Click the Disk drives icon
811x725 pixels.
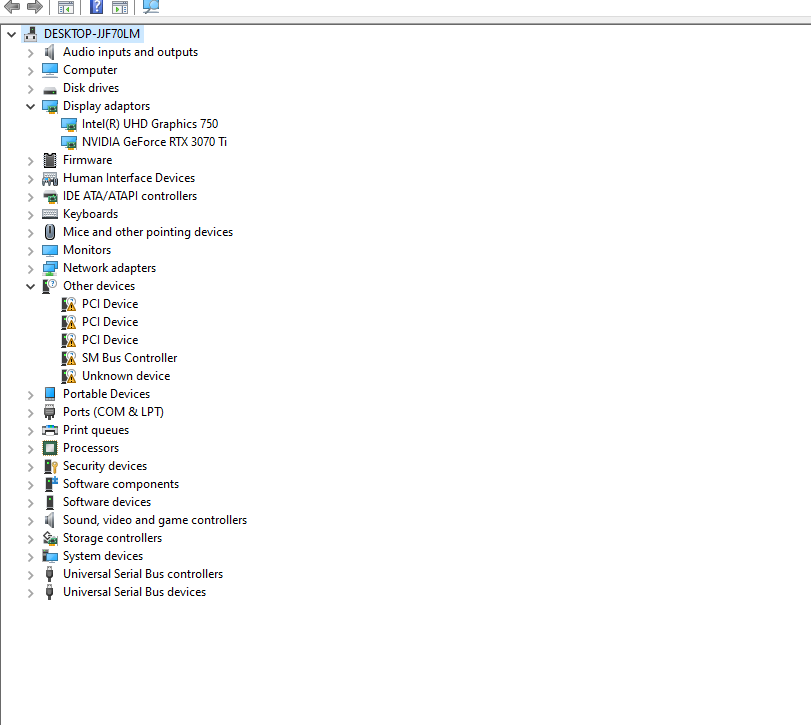(50, 90)
